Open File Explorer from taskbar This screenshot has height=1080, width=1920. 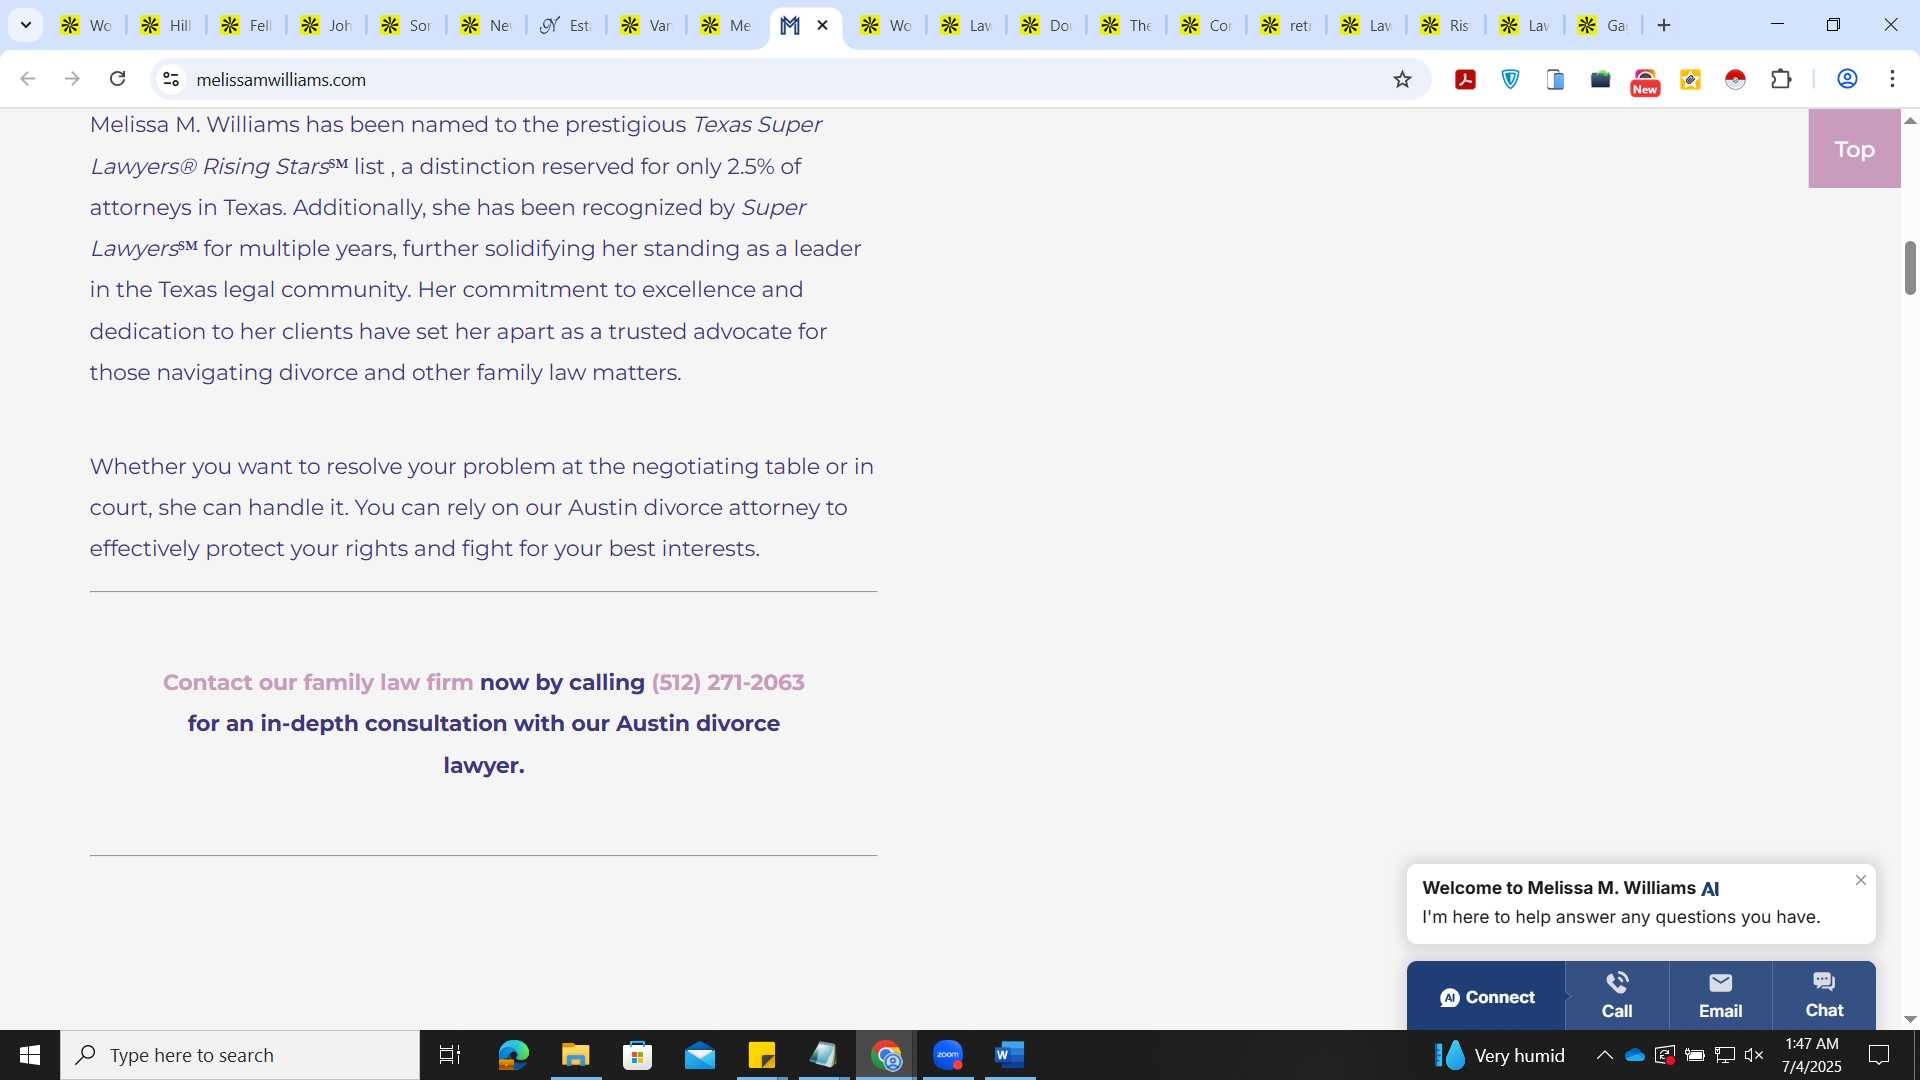[575, 1055]
